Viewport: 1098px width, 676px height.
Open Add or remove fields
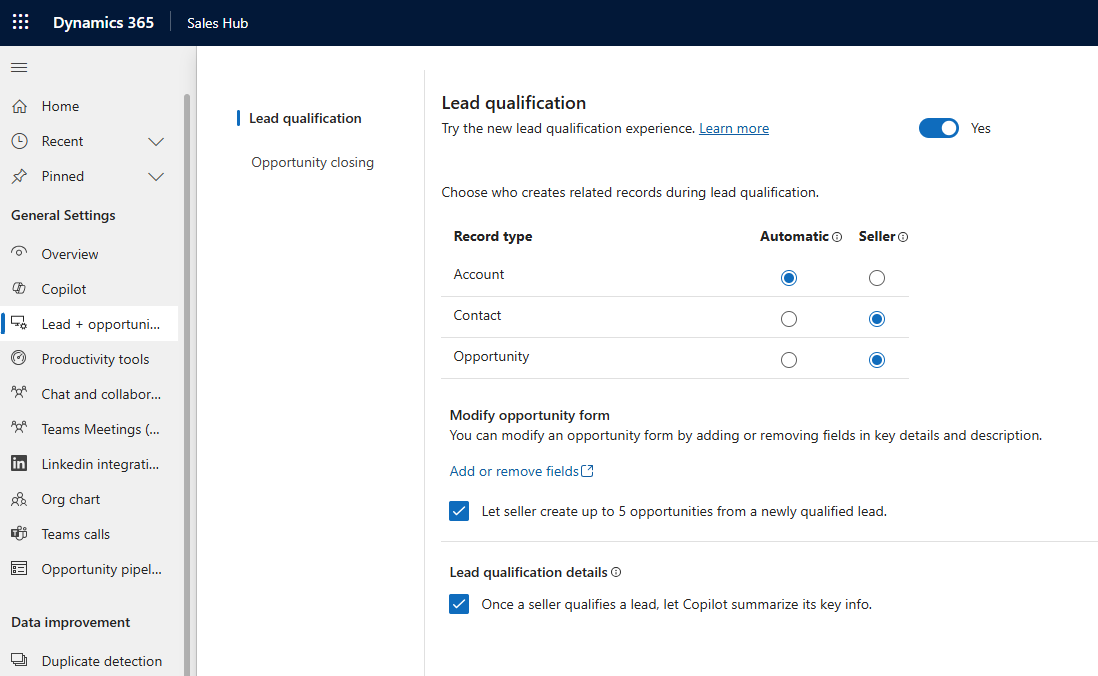point(514,470)
